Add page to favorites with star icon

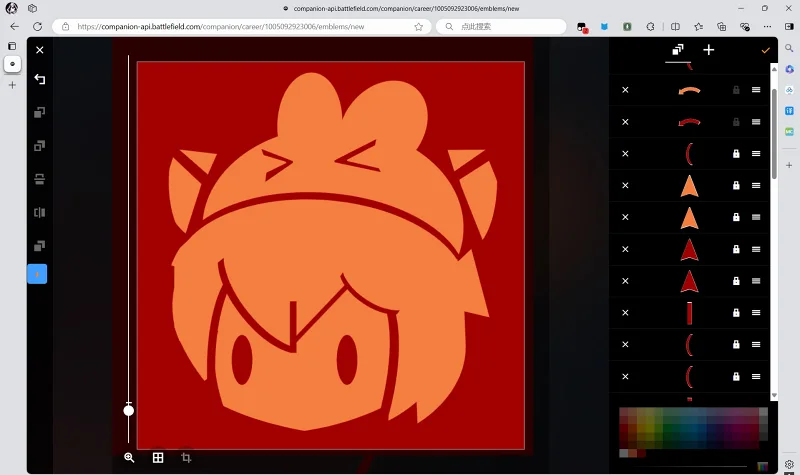(x=418, y=27)
